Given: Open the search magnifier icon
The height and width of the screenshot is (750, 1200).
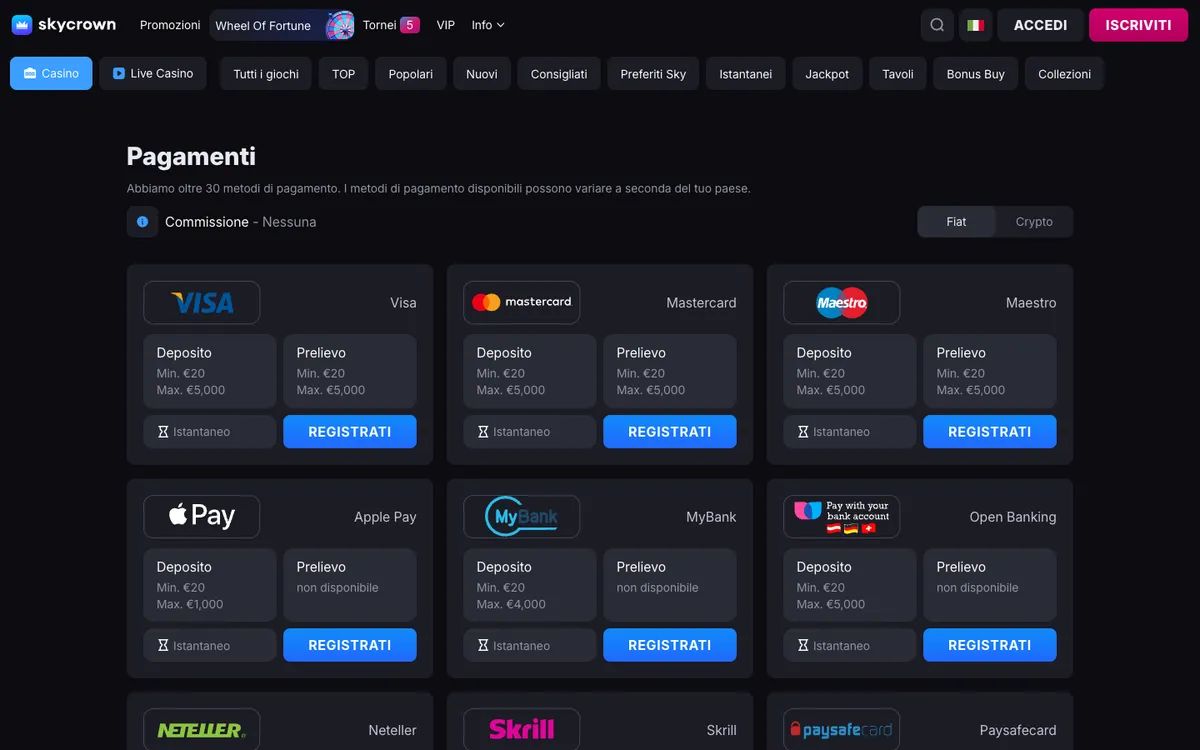Looking at the screenshot, I should pyautogui.click(x=937, y=25).
